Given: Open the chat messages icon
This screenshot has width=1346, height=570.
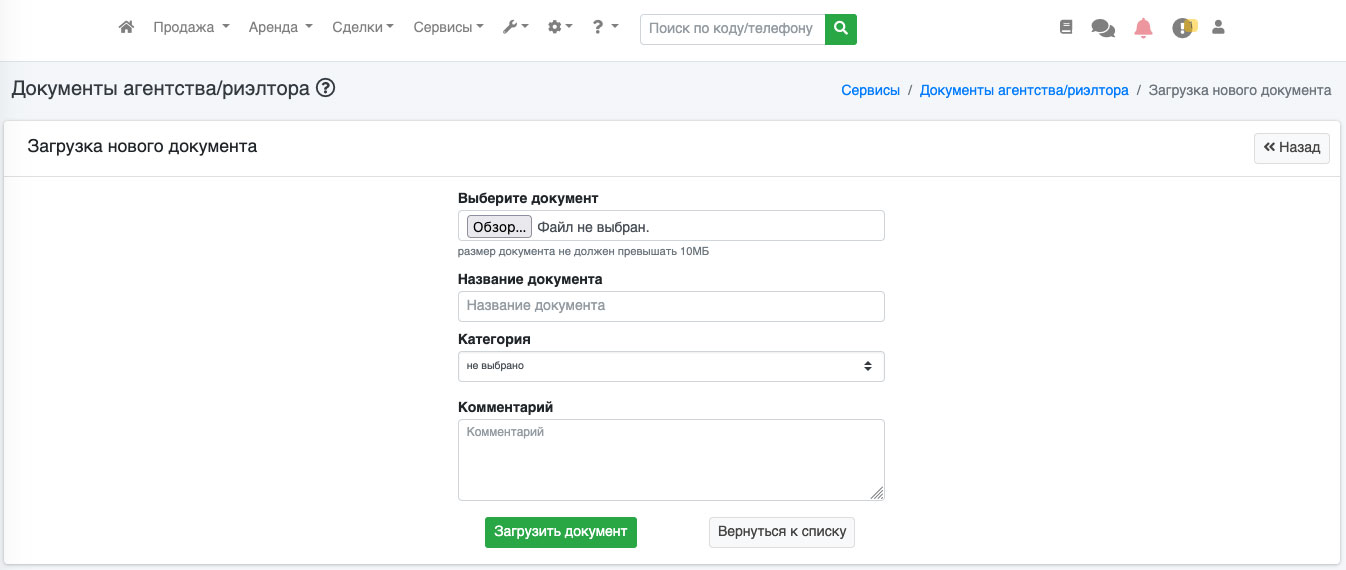Looking at the screenshot, I should tap(1103, 28).
